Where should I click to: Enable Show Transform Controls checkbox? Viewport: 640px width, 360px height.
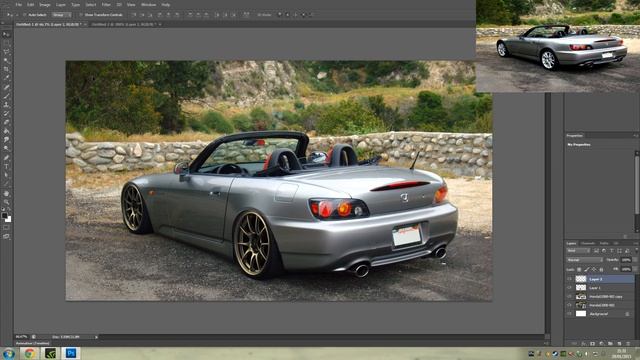[x=81, y=15]
